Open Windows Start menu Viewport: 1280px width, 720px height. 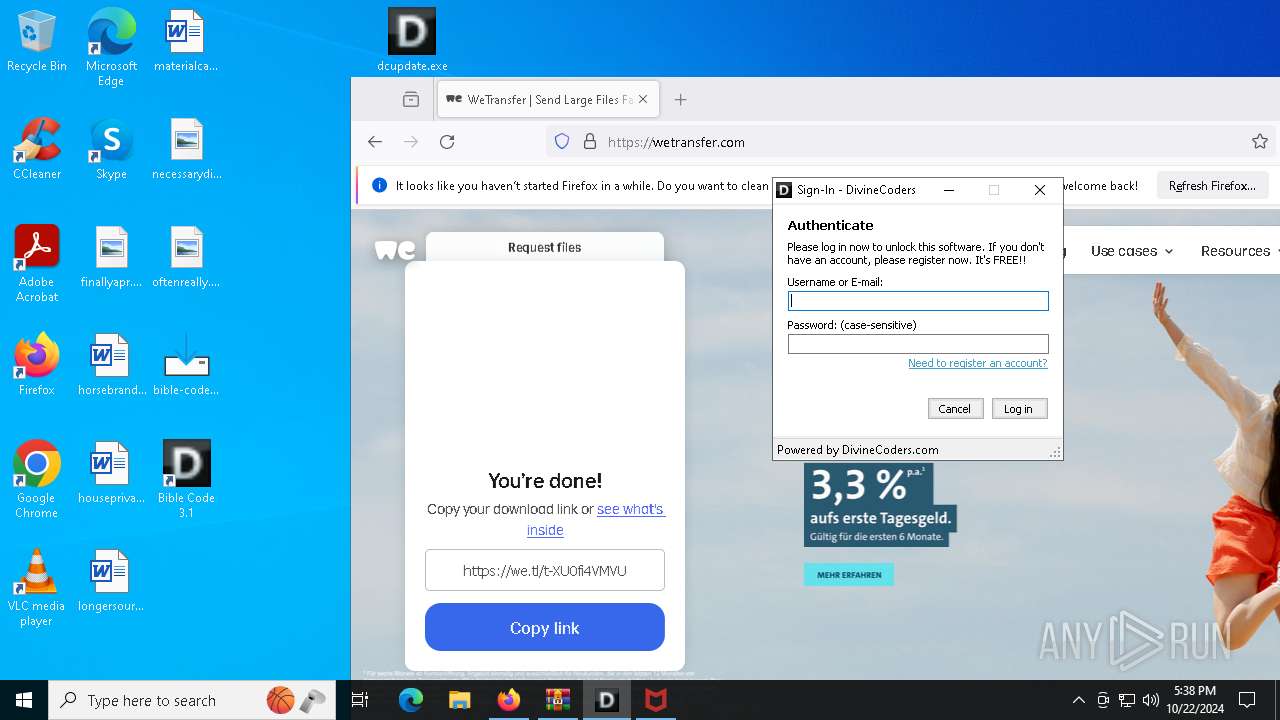[24, 700]
